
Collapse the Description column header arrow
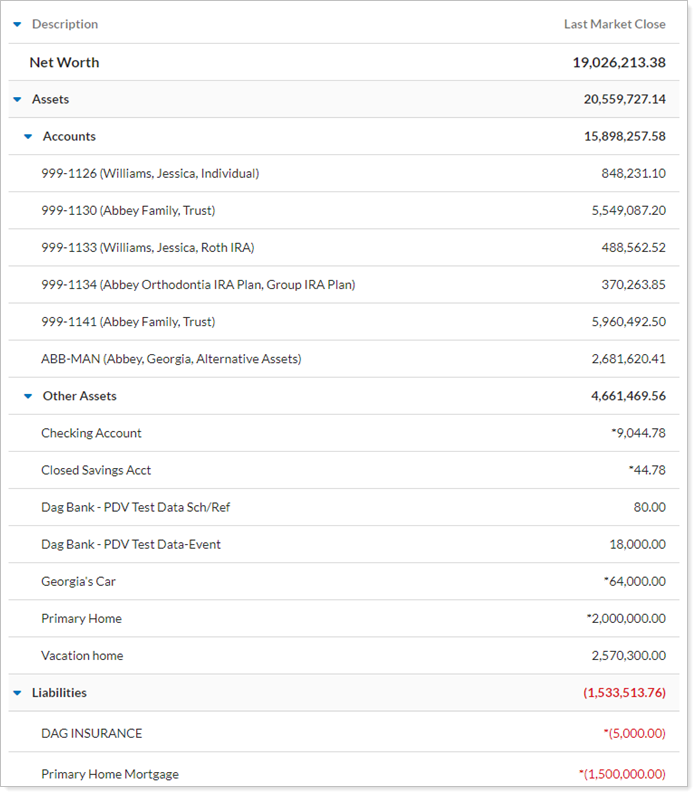click(x=17, y=25)
